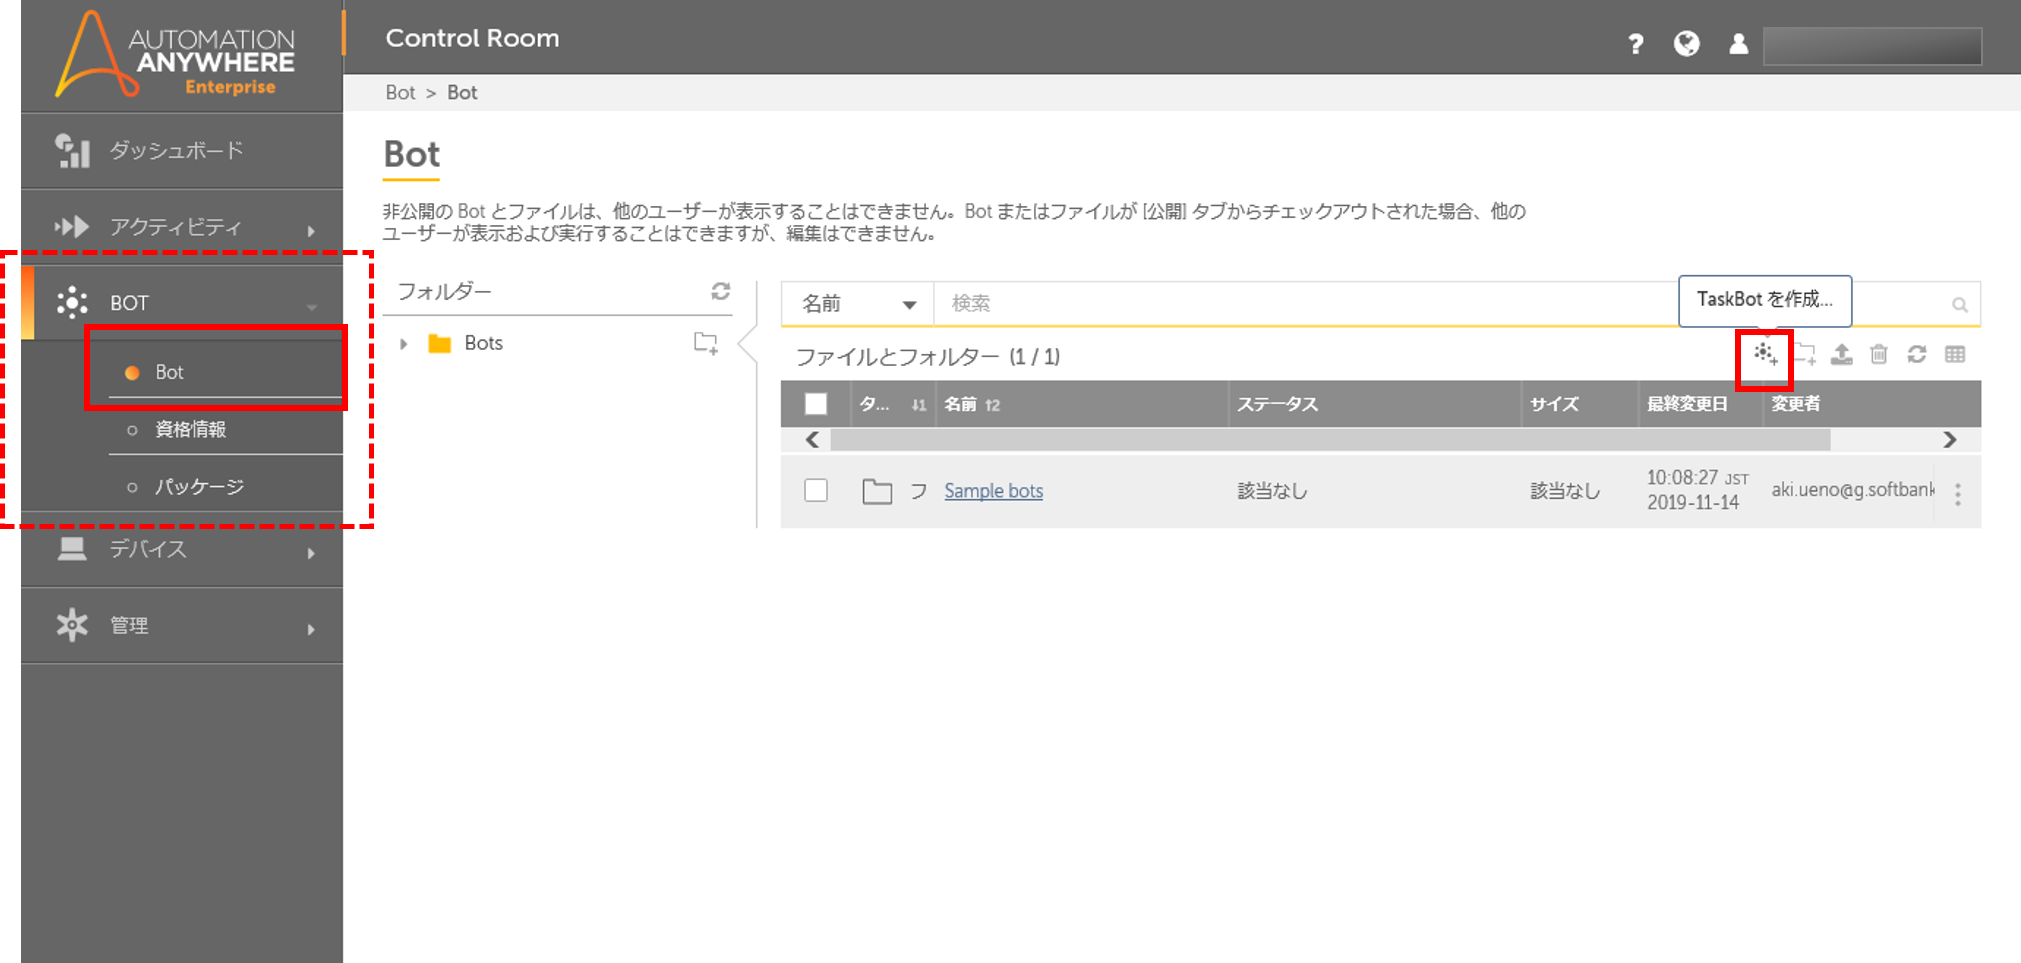Click into the 検索 search field
The image size is (2021, 963).
click(x=1305, y=304)
